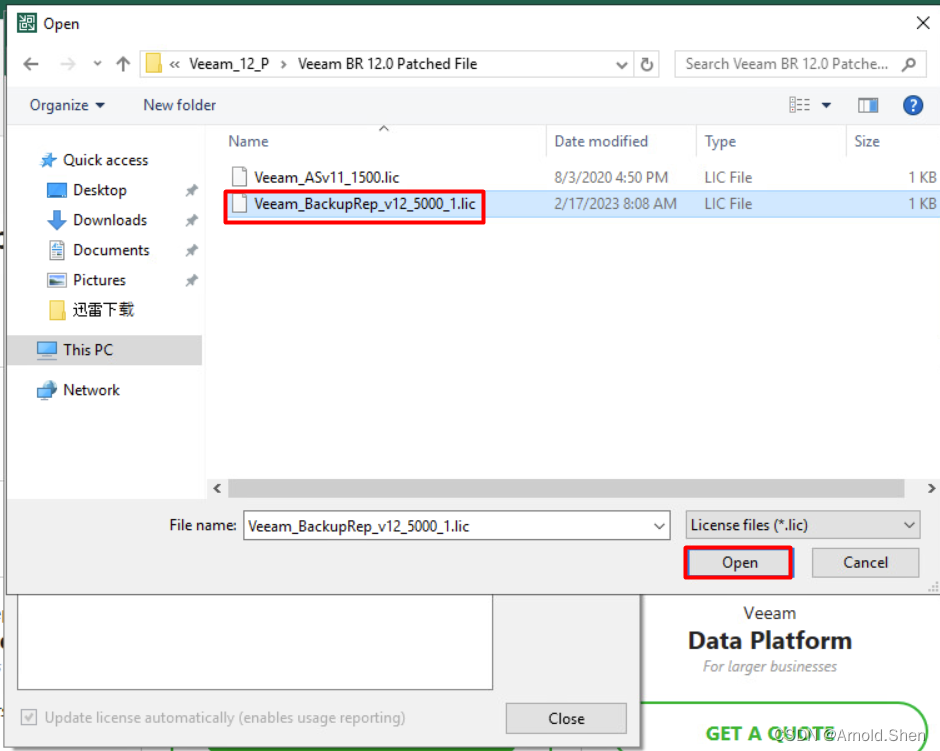This screenshot has height=751, width=940.
Task: Click horizontal scrollbar left arrow
Action: pos(217,488)
